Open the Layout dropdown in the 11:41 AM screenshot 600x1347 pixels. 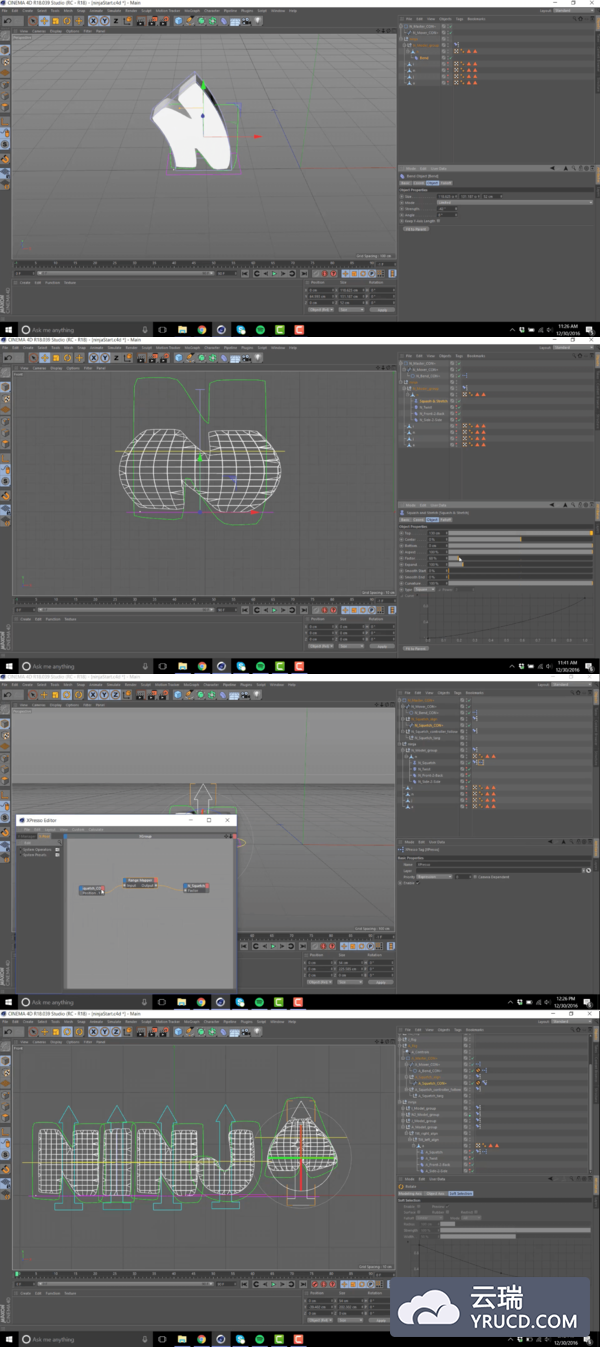[x=572, y=348]
